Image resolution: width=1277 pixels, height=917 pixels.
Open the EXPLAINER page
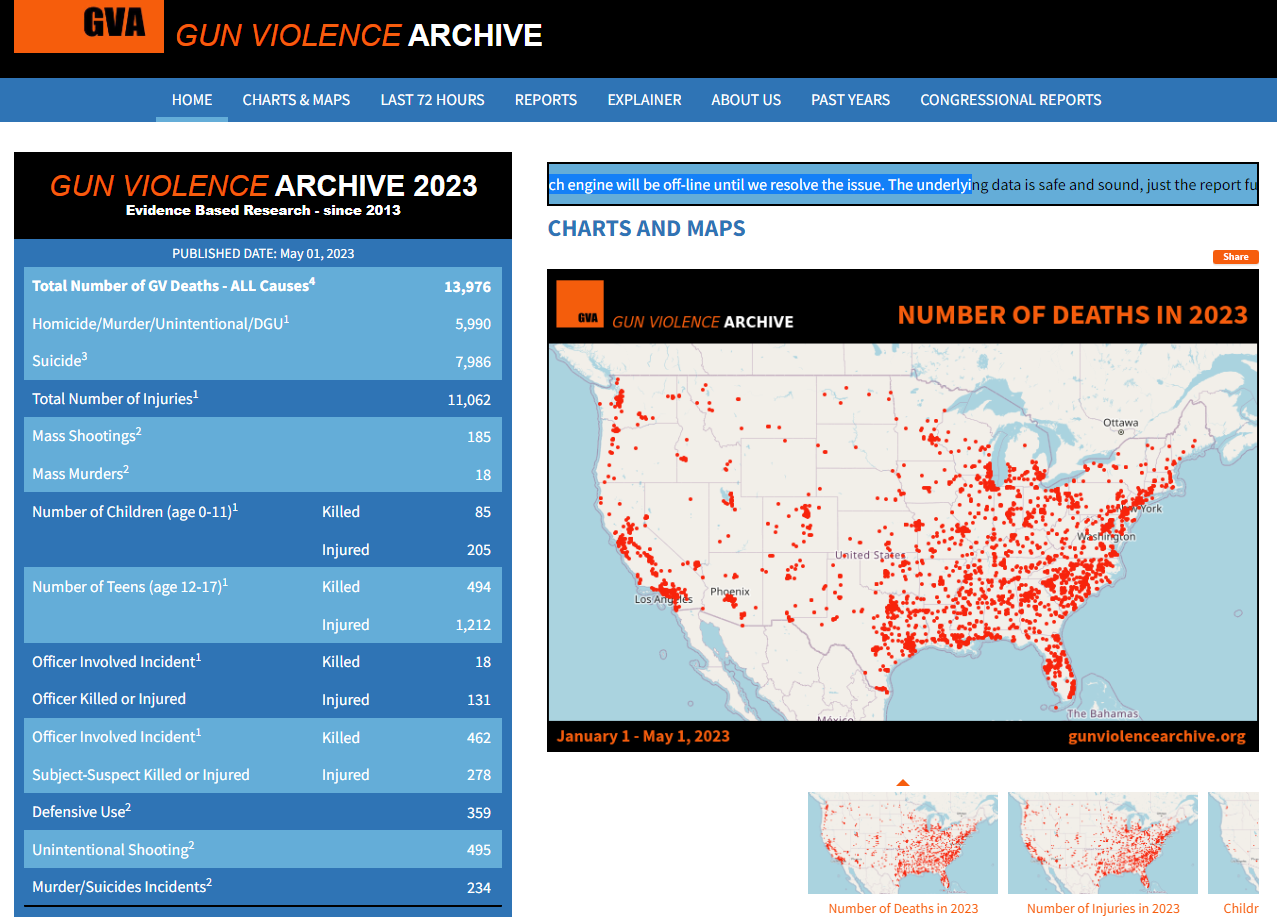pos(644,100)
